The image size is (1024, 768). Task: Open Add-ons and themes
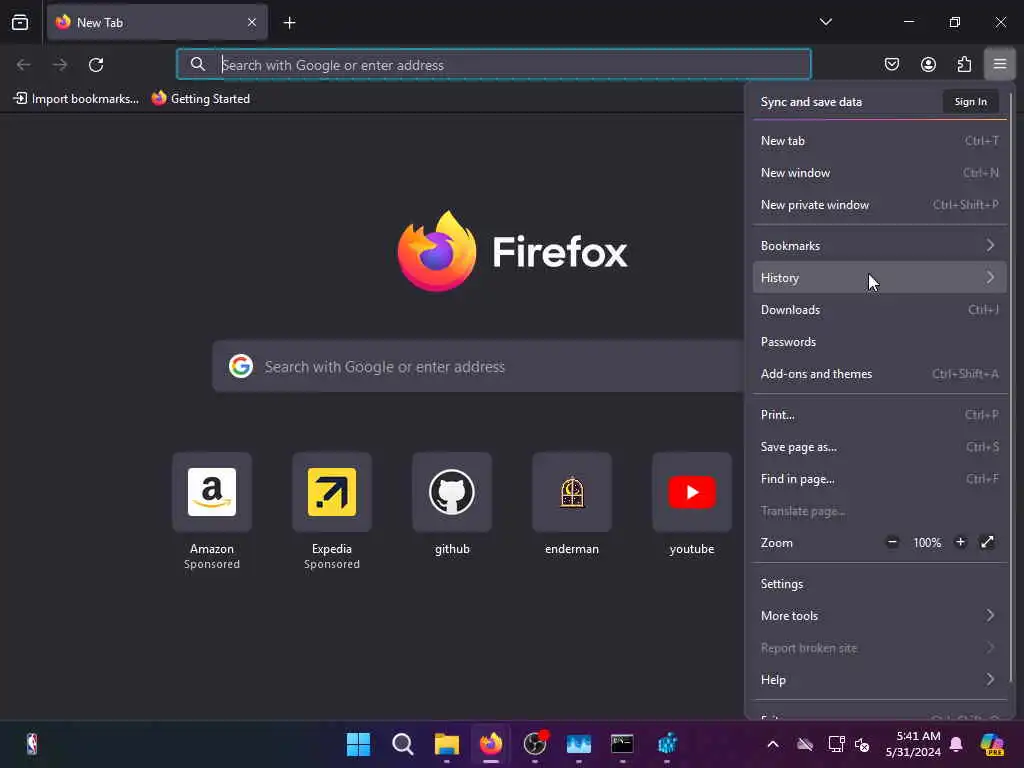[x=879, y=374]
